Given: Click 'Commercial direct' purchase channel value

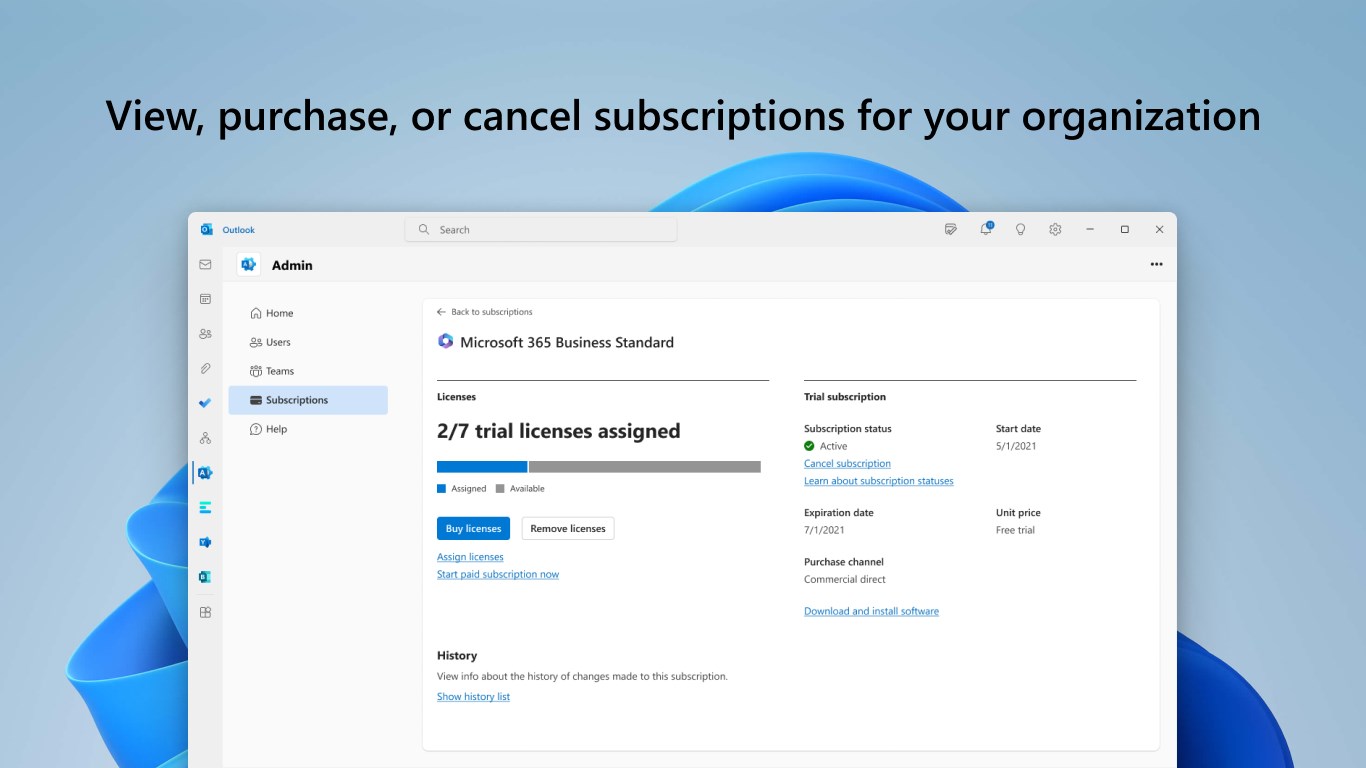Looking at the screenshot, I should coord(845,579).
